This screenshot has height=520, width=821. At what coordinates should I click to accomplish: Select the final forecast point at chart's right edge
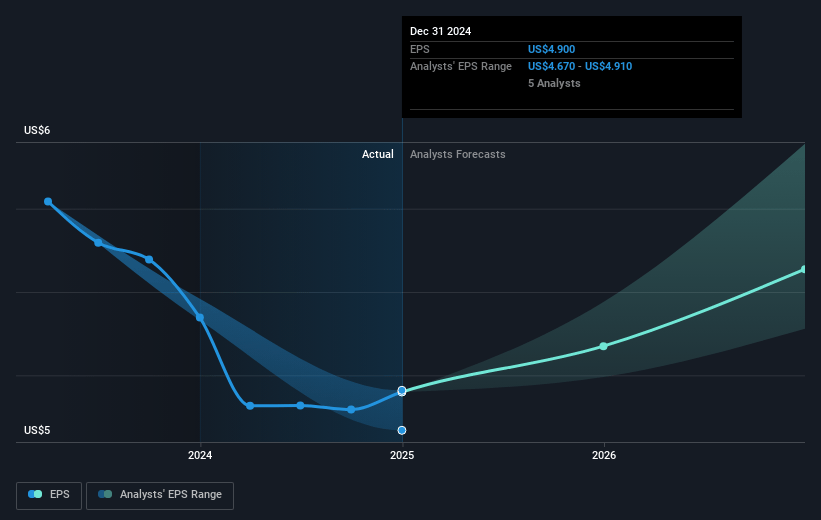[804, 270]
